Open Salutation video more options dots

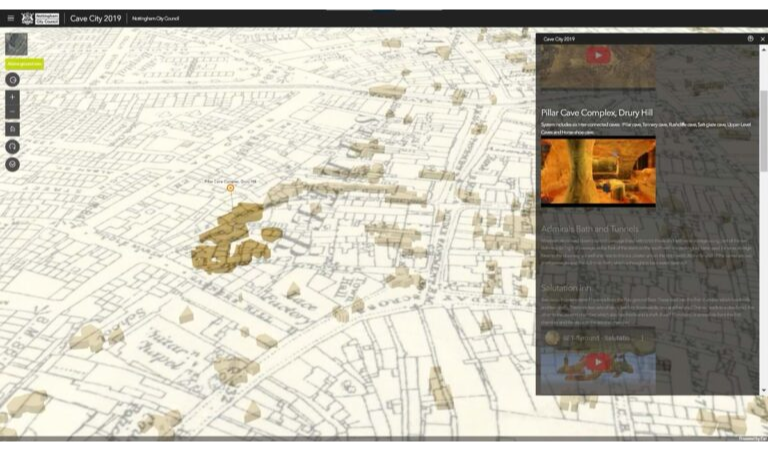[642, 338]
